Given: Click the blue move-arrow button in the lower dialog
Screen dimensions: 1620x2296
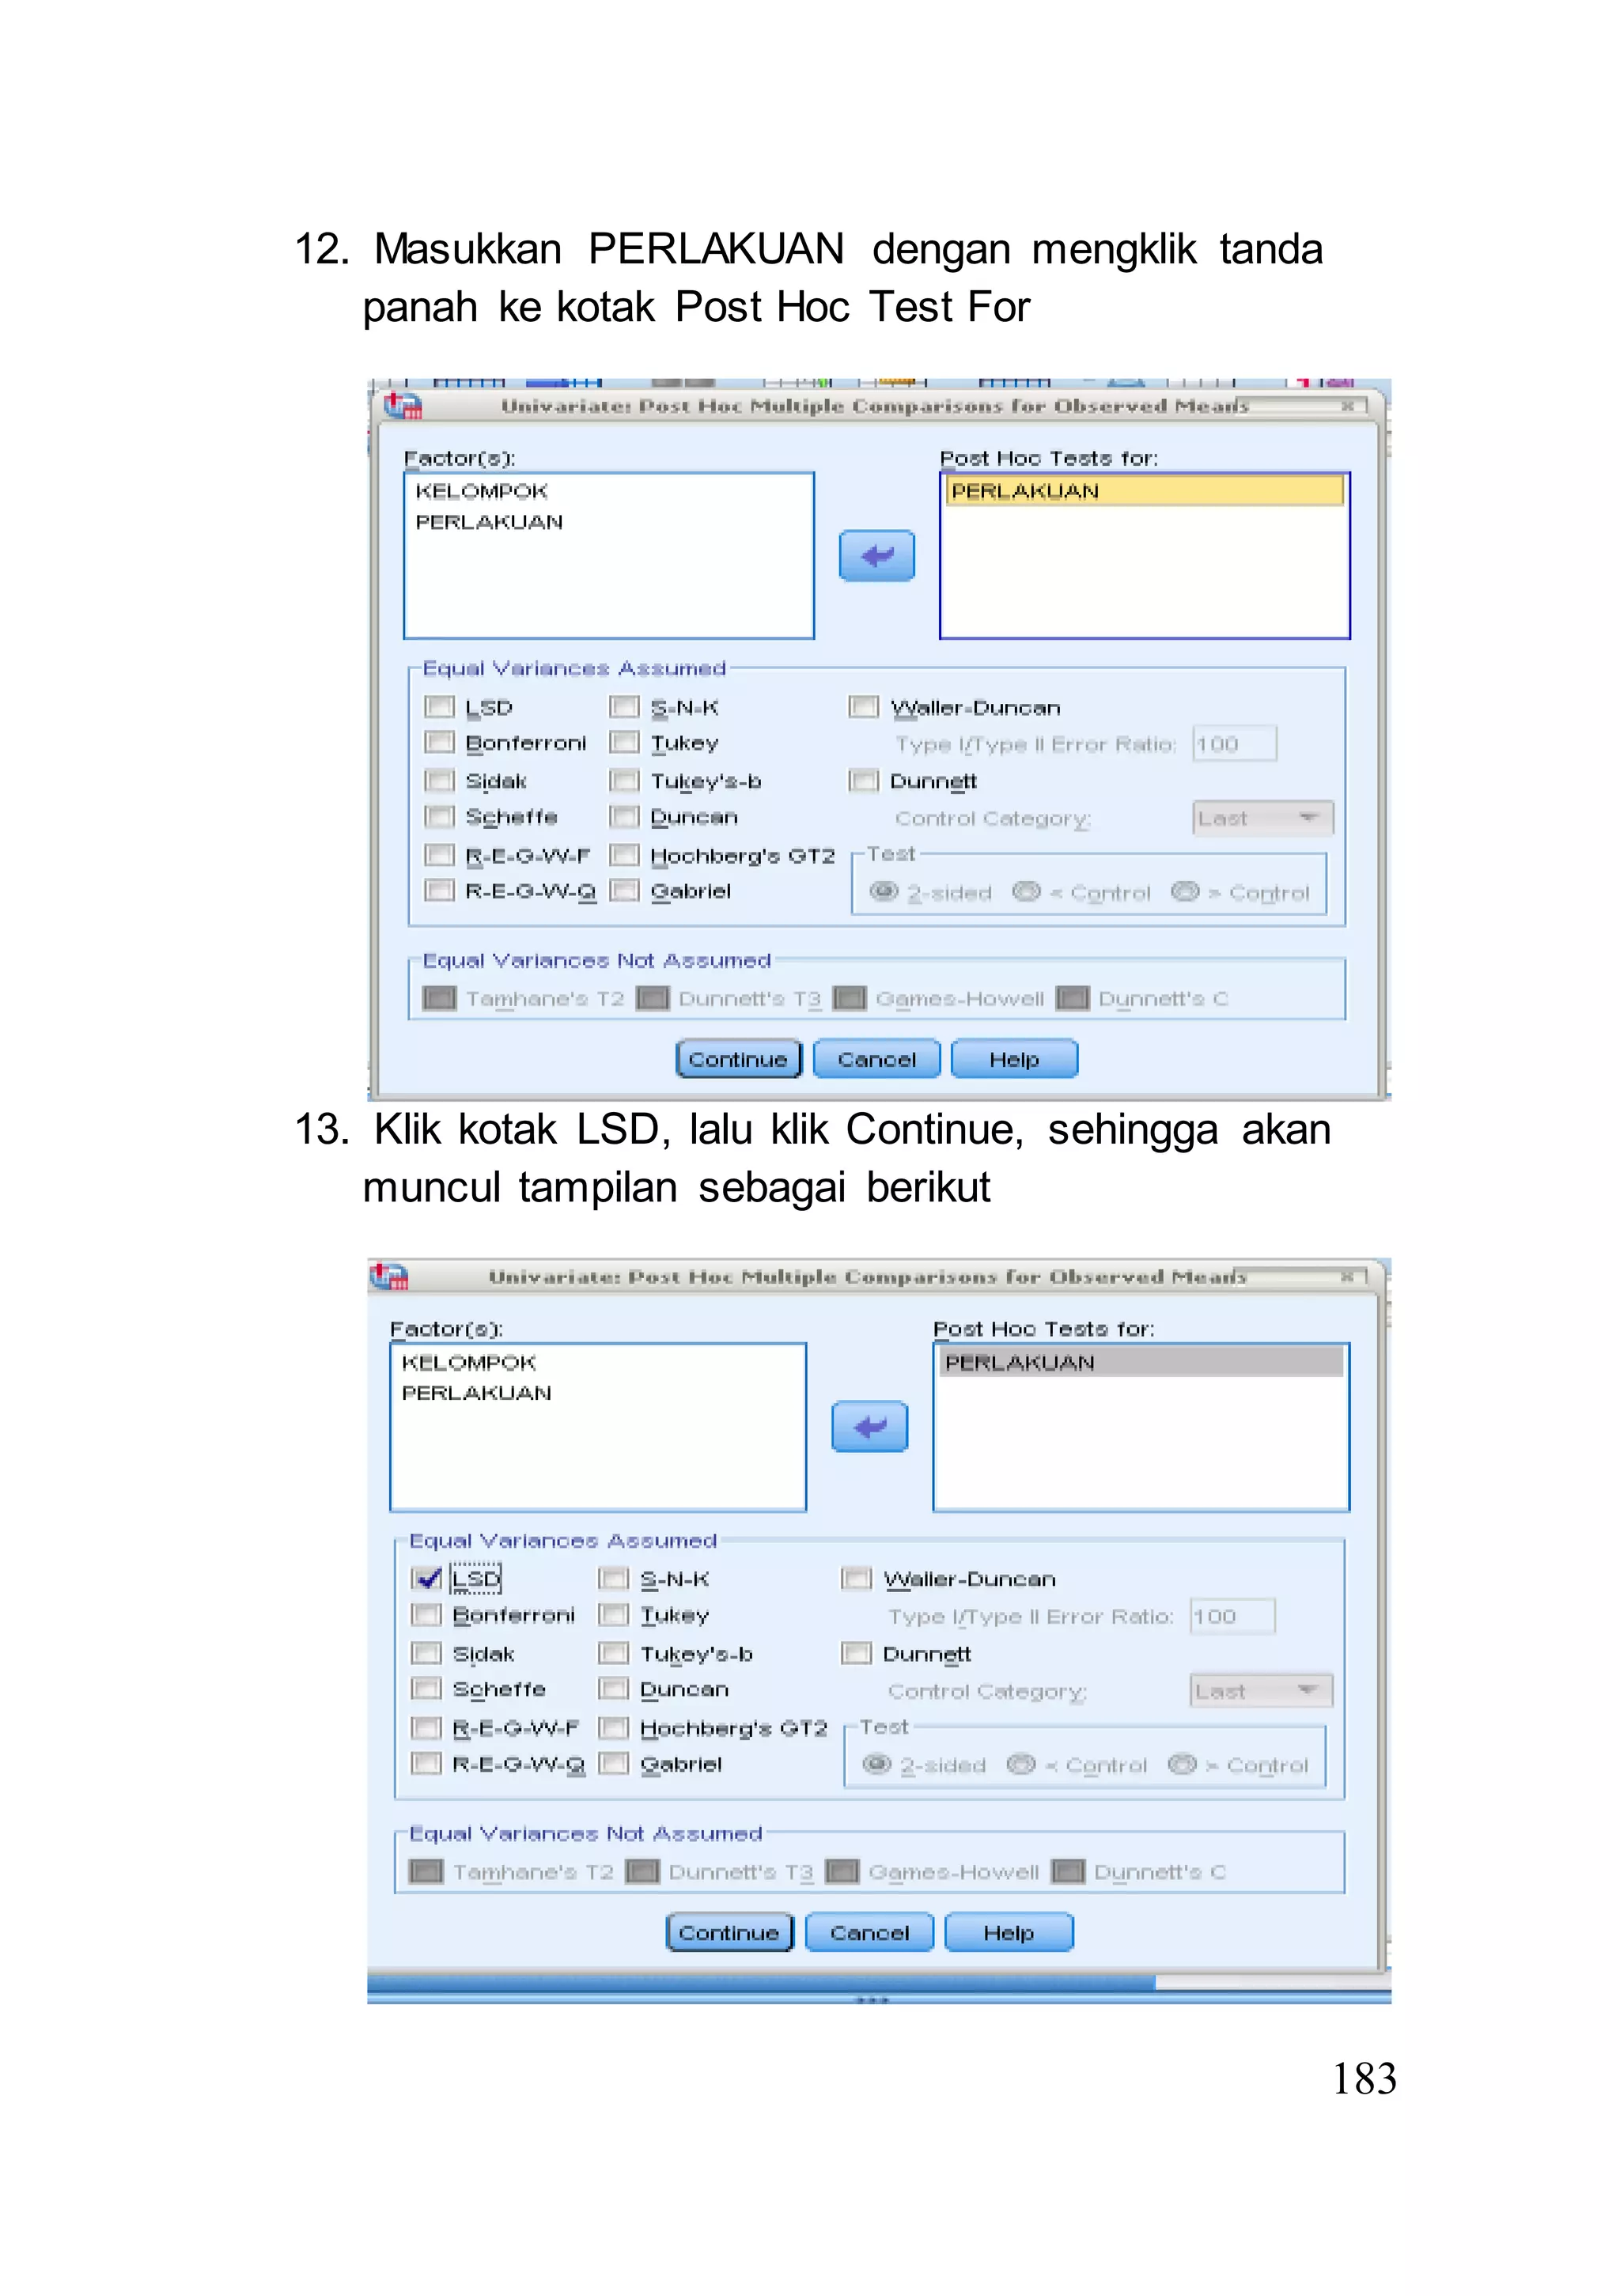Looking at the screenshot, I should click(869, 1426).
